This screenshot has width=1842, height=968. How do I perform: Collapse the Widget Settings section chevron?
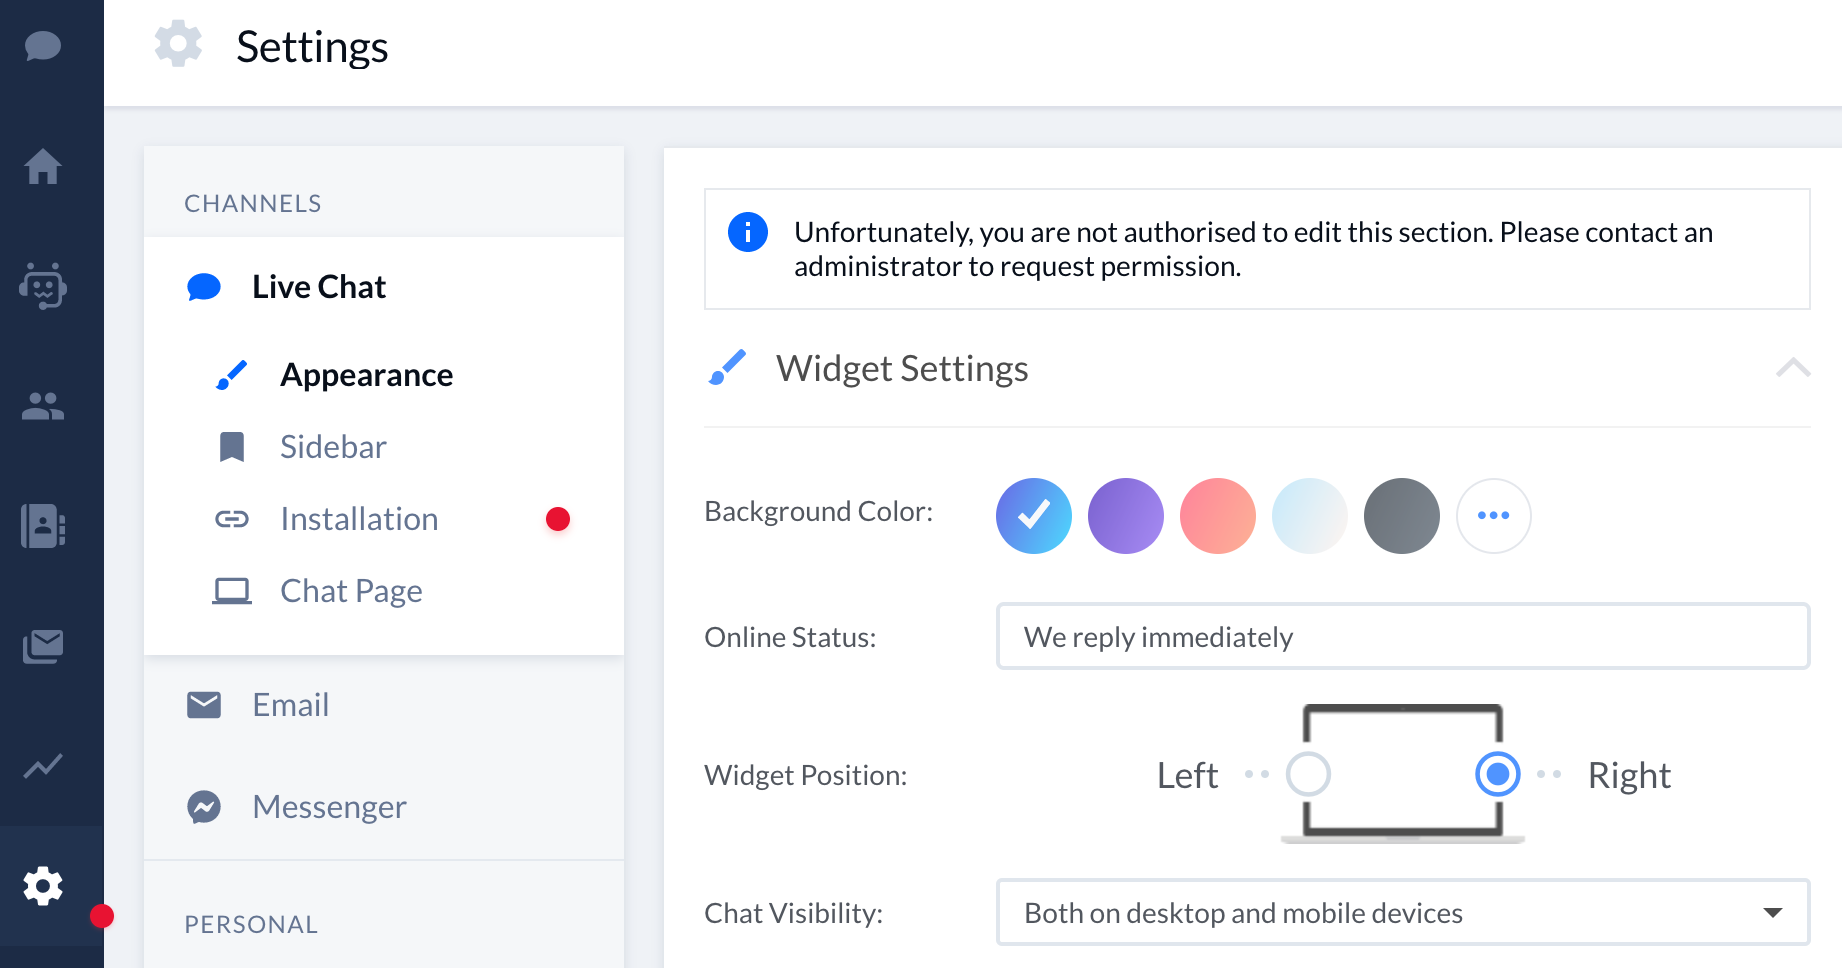1793,368
